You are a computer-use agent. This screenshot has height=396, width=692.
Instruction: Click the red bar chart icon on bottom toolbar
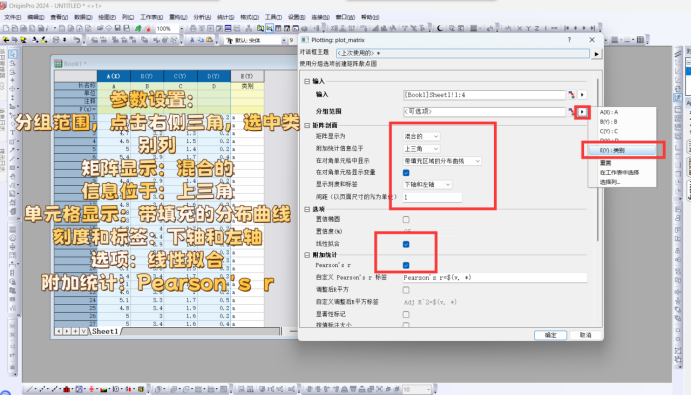66,389
